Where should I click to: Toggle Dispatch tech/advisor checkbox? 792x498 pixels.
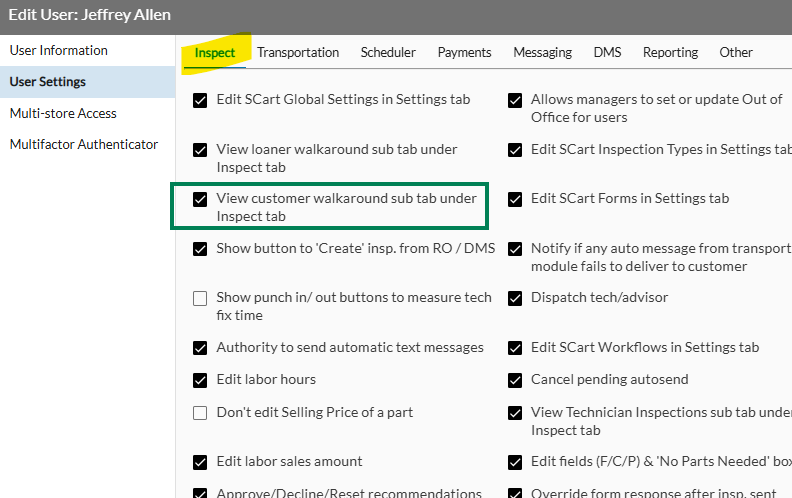pyautogui.click(x=515, y=298)
